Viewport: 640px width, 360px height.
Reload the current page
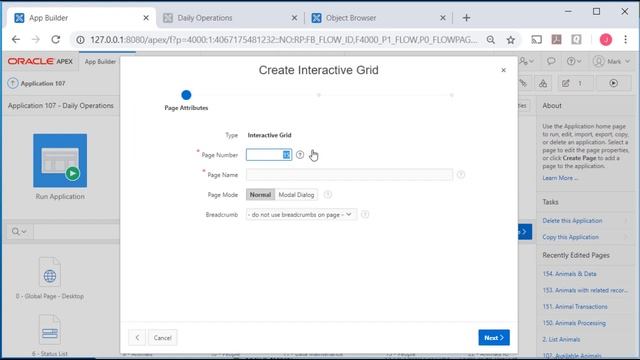point(56,40)
